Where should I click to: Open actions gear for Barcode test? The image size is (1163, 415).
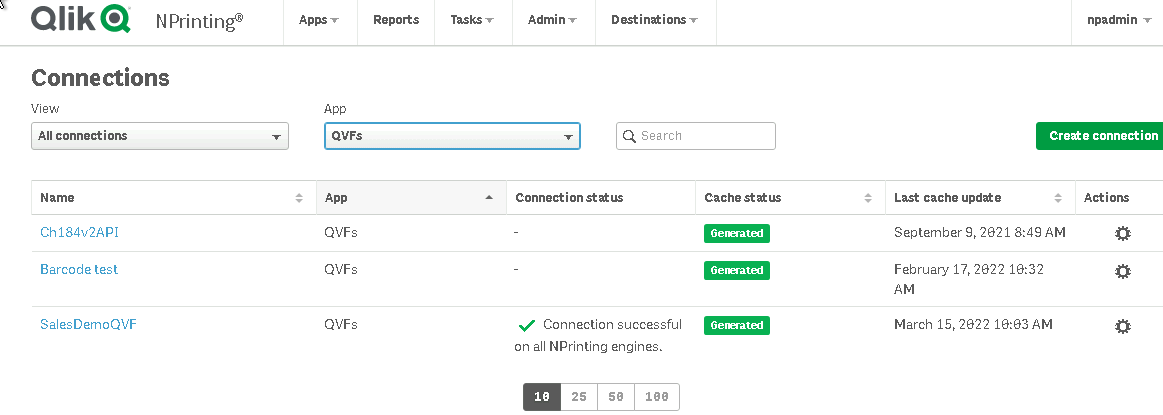pos(1123,270)
